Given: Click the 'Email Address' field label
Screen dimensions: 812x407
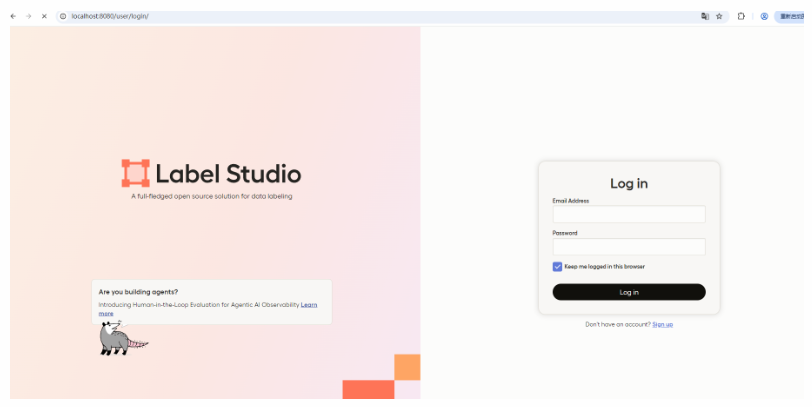Looking at the screenshot, I should click(571, 200).
